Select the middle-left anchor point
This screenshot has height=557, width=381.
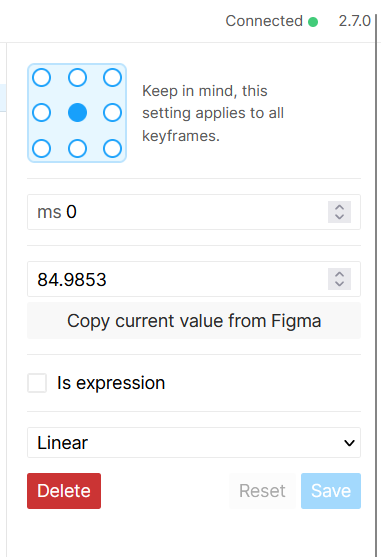[x=42, y=113]
